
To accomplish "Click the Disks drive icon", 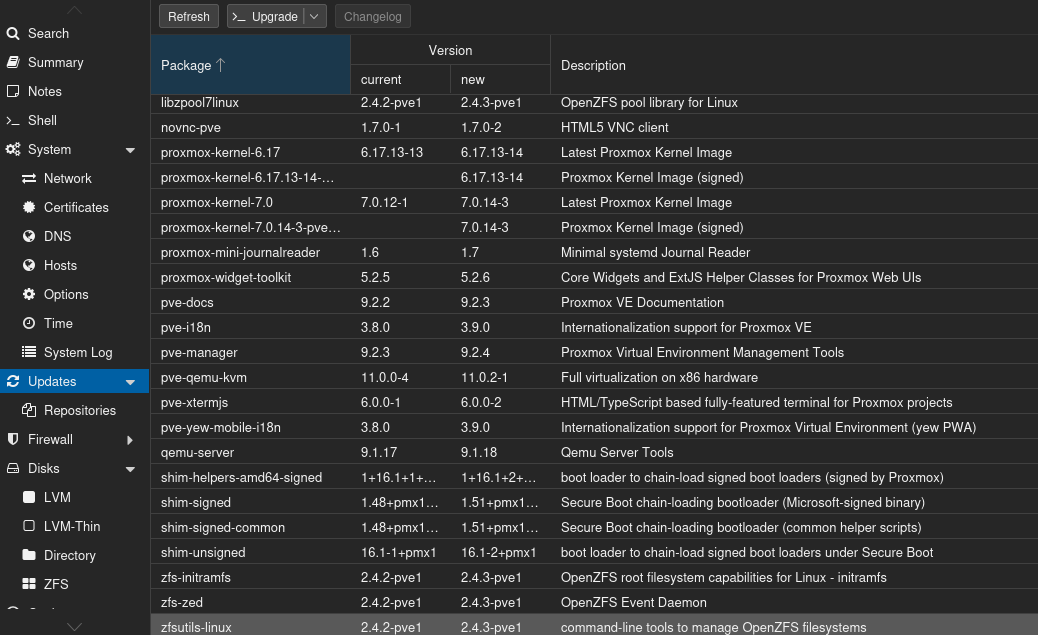I will click(x=13, y=468).
